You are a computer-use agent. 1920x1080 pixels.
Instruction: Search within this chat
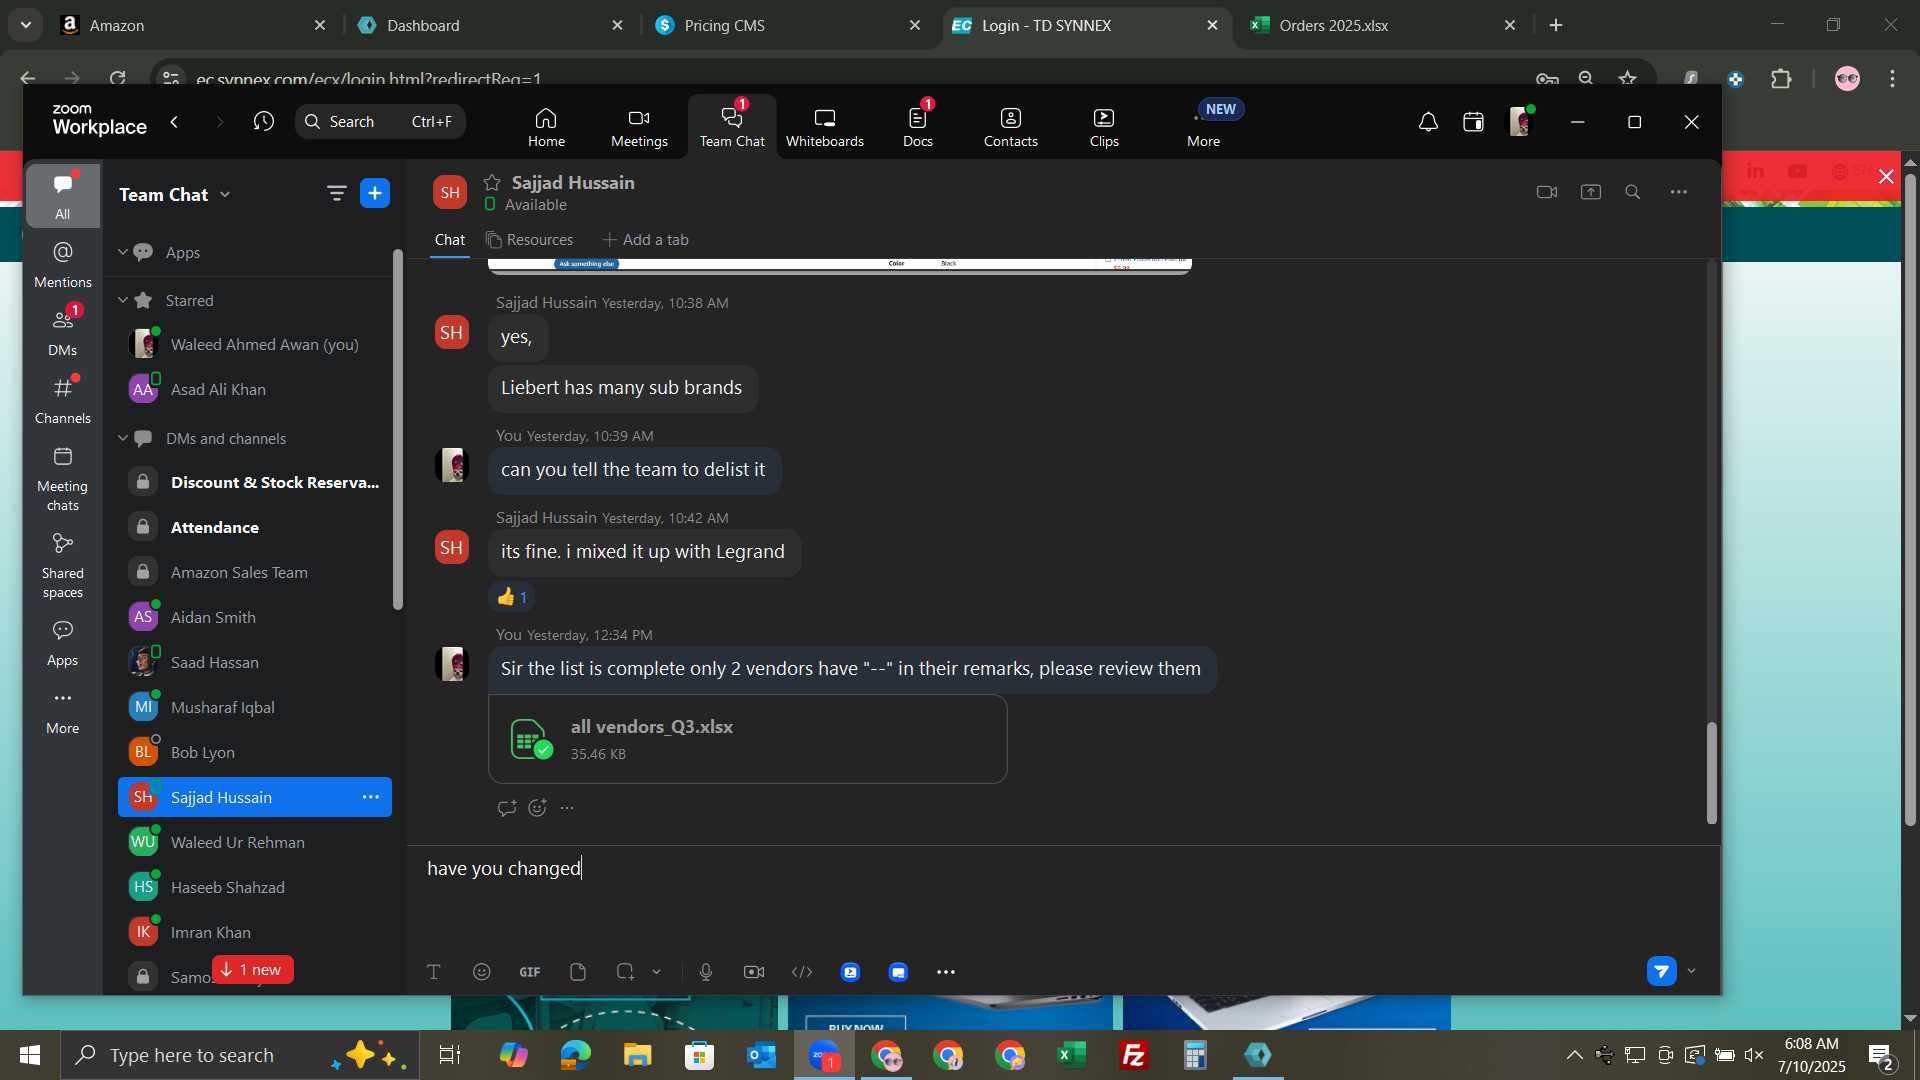point(1633,192)
